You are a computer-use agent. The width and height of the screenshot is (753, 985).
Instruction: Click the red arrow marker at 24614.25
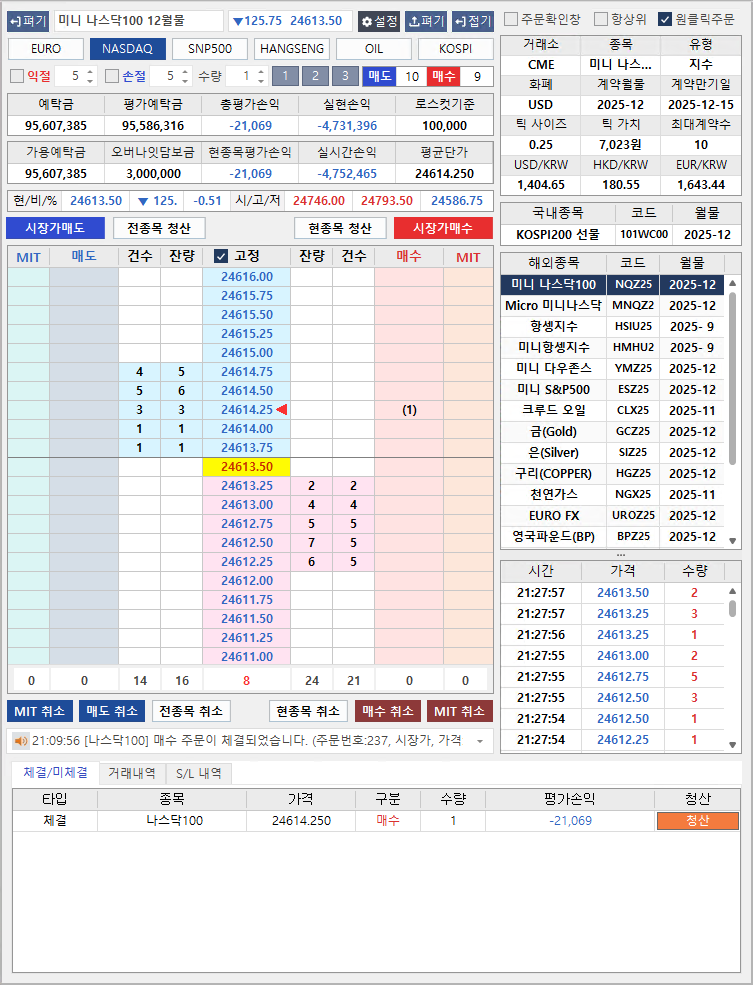click(282, 410)
